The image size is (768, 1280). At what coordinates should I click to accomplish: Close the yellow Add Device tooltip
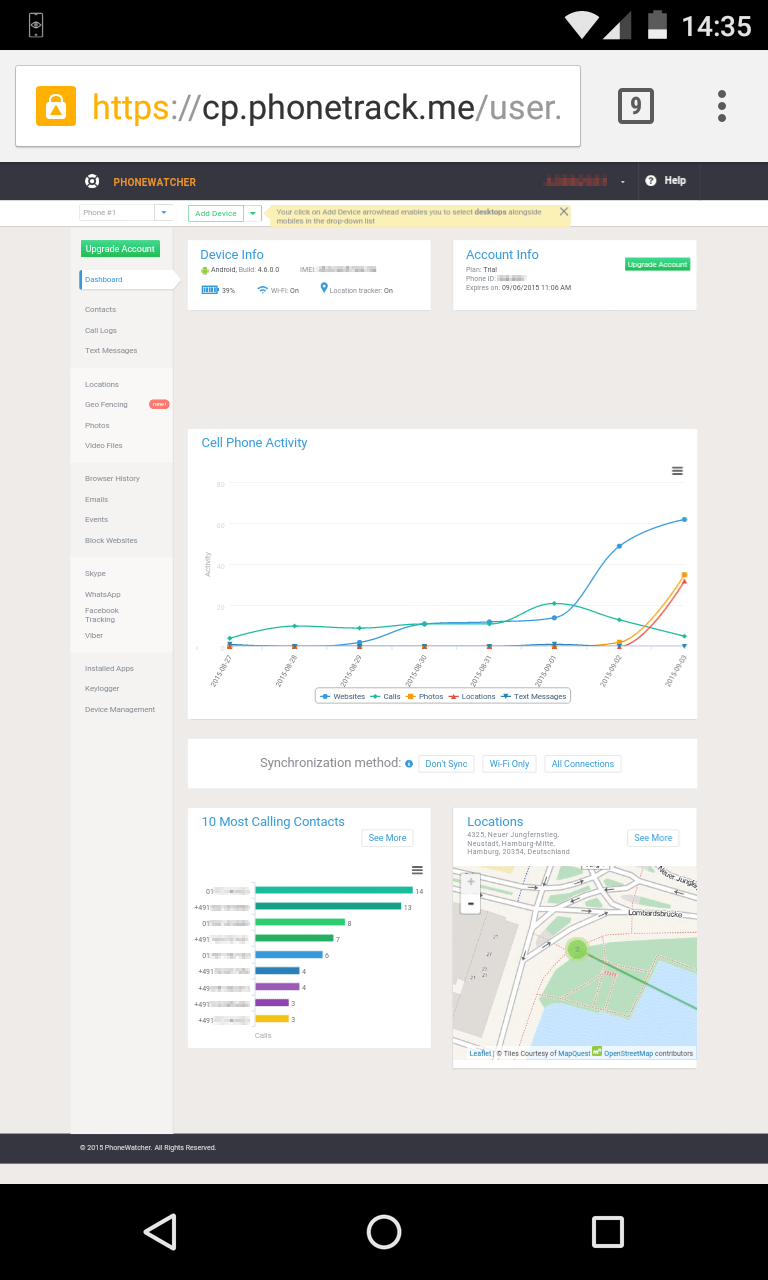[564, 212]
